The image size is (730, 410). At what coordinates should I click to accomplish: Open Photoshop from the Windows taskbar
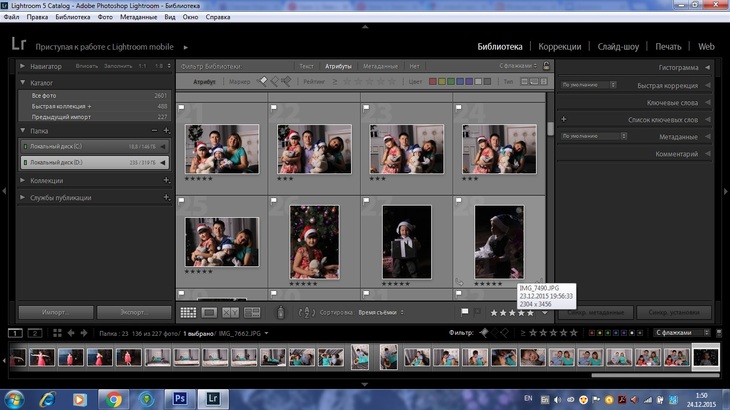click(181, 399)
